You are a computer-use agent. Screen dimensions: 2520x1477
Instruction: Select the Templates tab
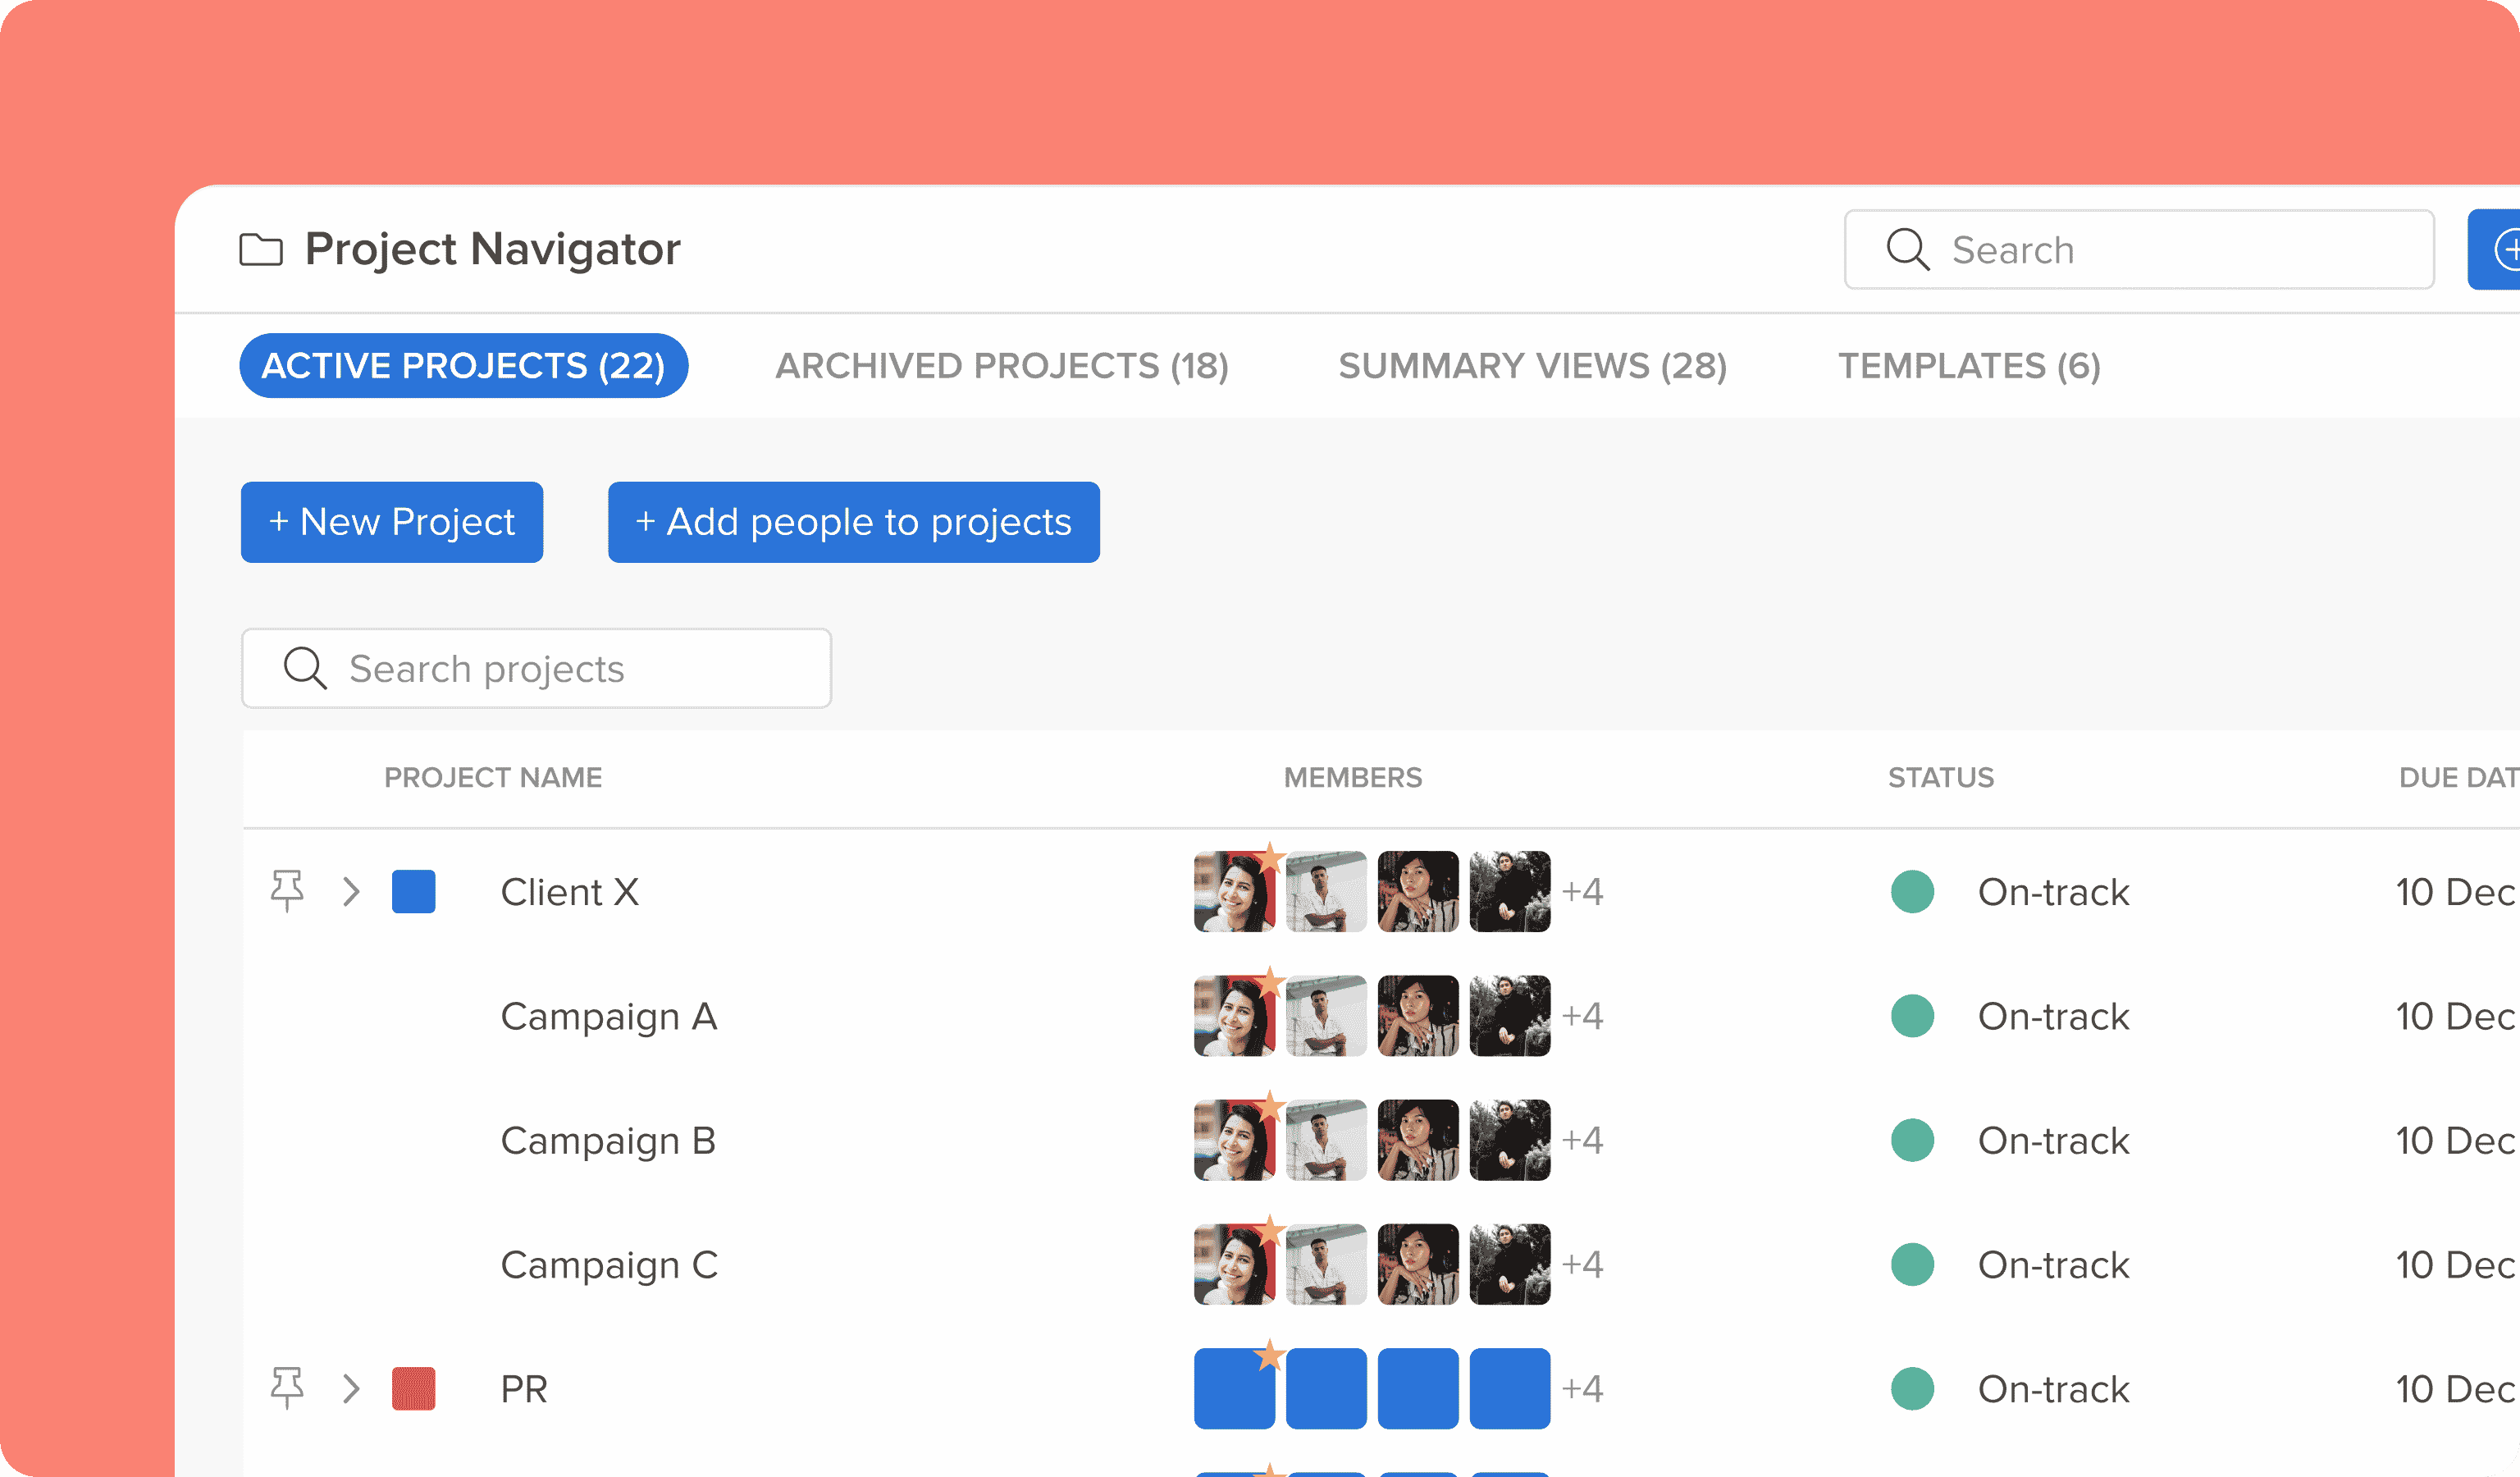[x=1969, y=366]
